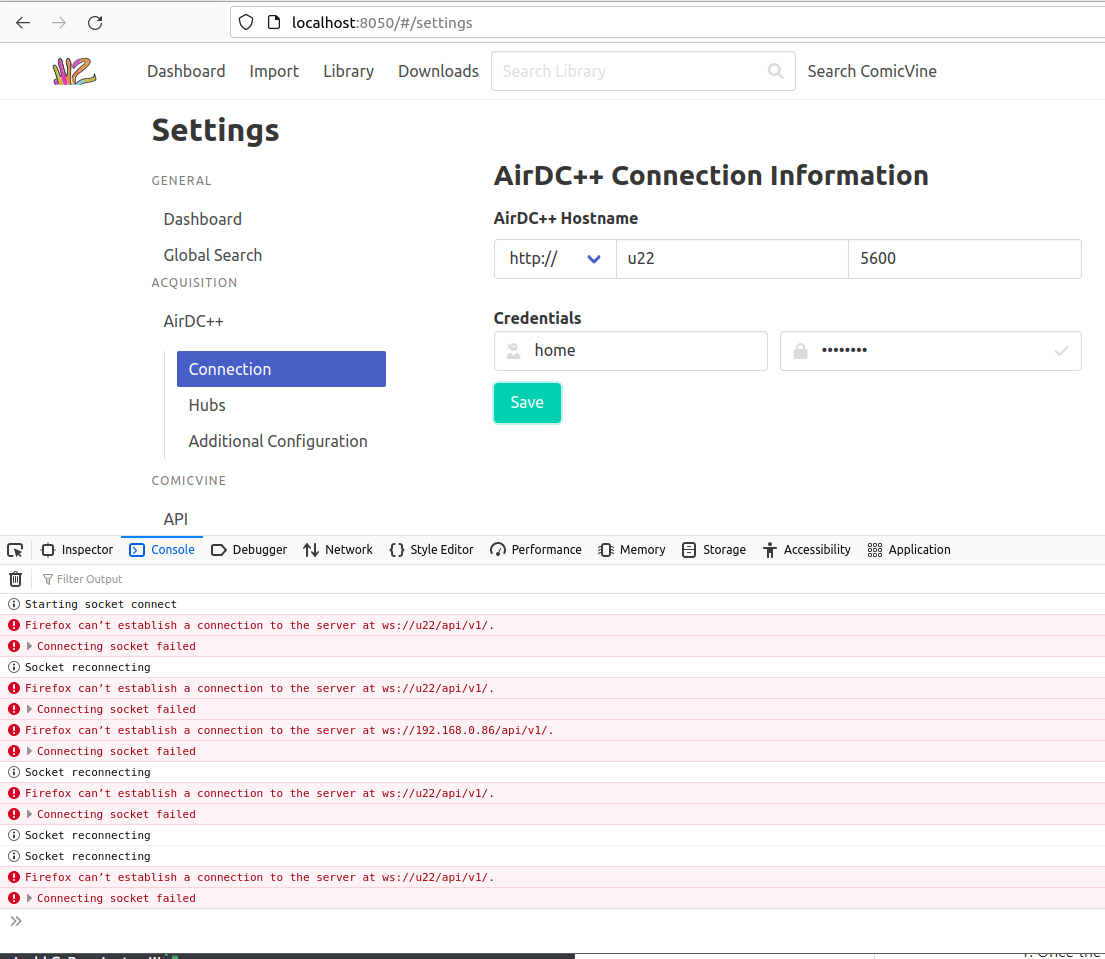The width and height of the screenshot is (1105, 959).
Task: Select Dashboard in the settings sidebar
Action: point(203,219)
